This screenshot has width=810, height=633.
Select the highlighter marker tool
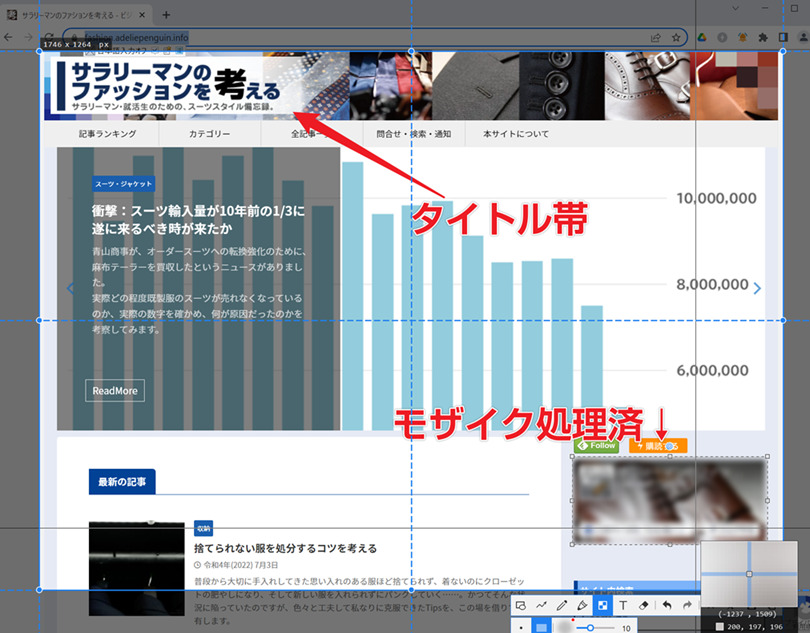point(582,606)
